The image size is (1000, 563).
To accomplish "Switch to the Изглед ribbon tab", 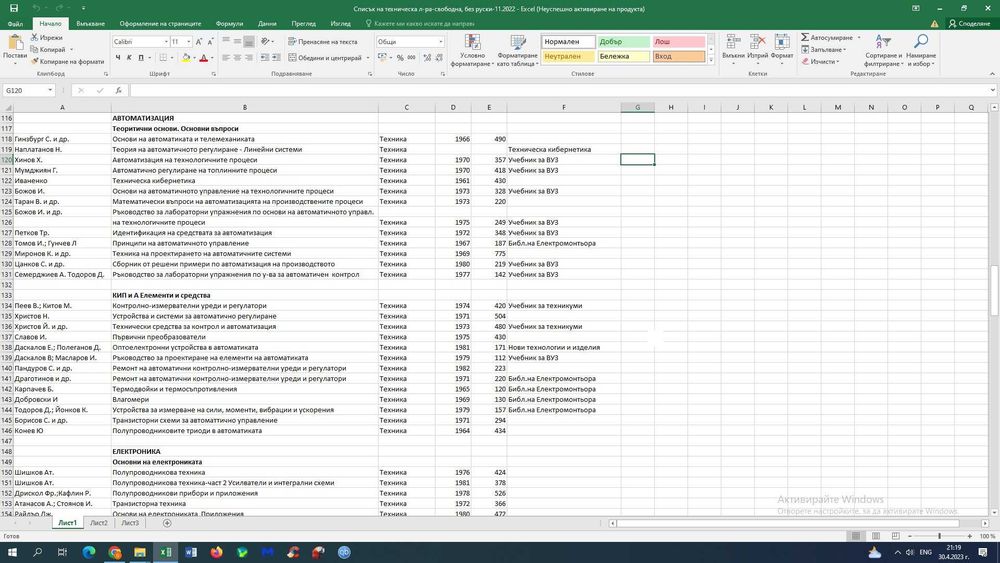I will point(341,24).
